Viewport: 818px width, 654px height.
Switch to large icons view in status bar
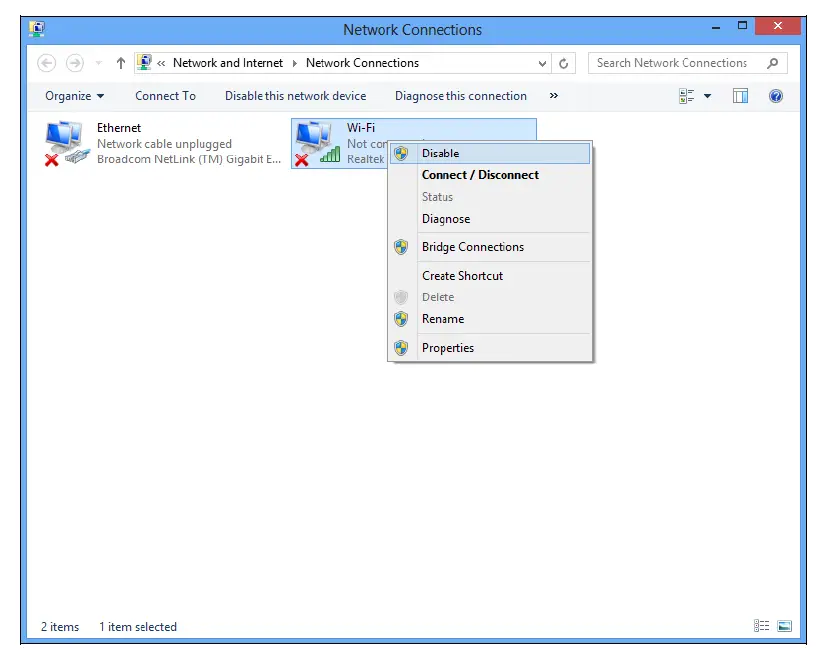(x=784, y=626)
